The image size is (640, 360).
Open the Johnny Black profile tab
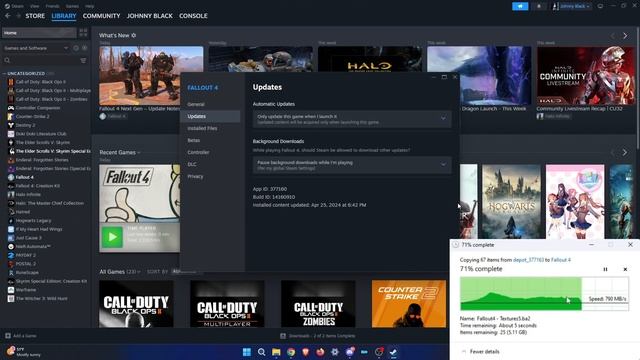149,16
